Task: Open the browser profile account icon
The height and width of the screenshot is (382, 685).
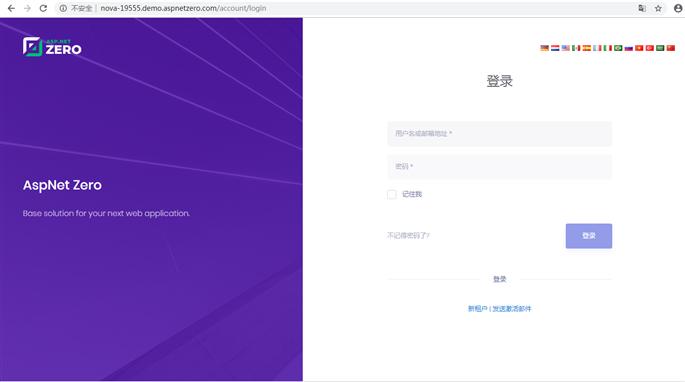Action: click(678, 8)
